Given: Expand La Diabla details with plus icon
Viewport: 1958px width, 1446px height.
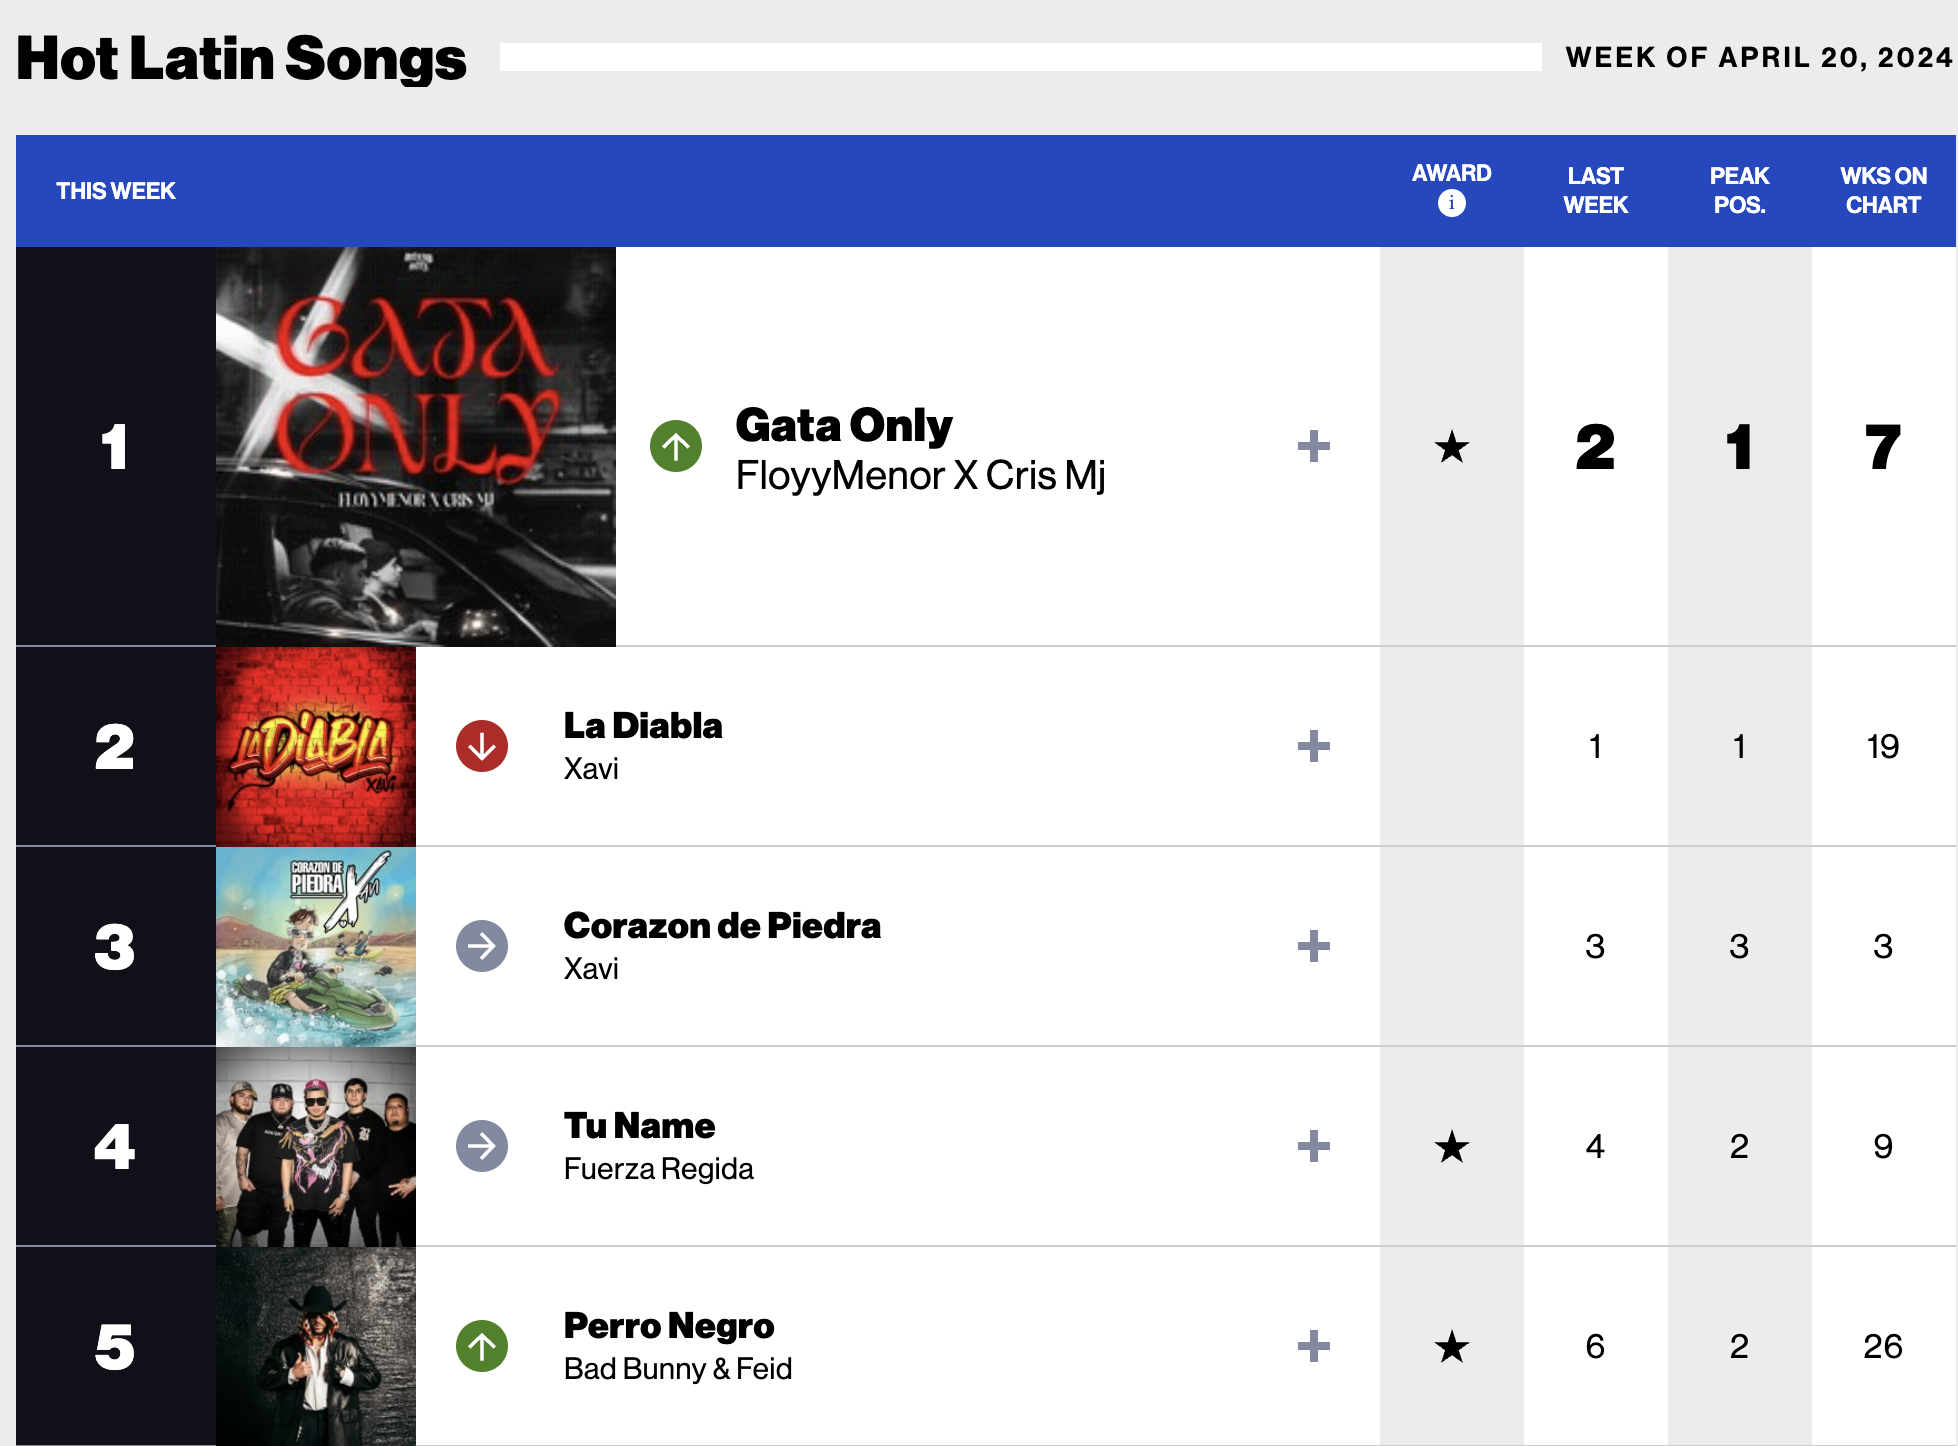Looking at the screenshot, I should [x=1313, y=746].
